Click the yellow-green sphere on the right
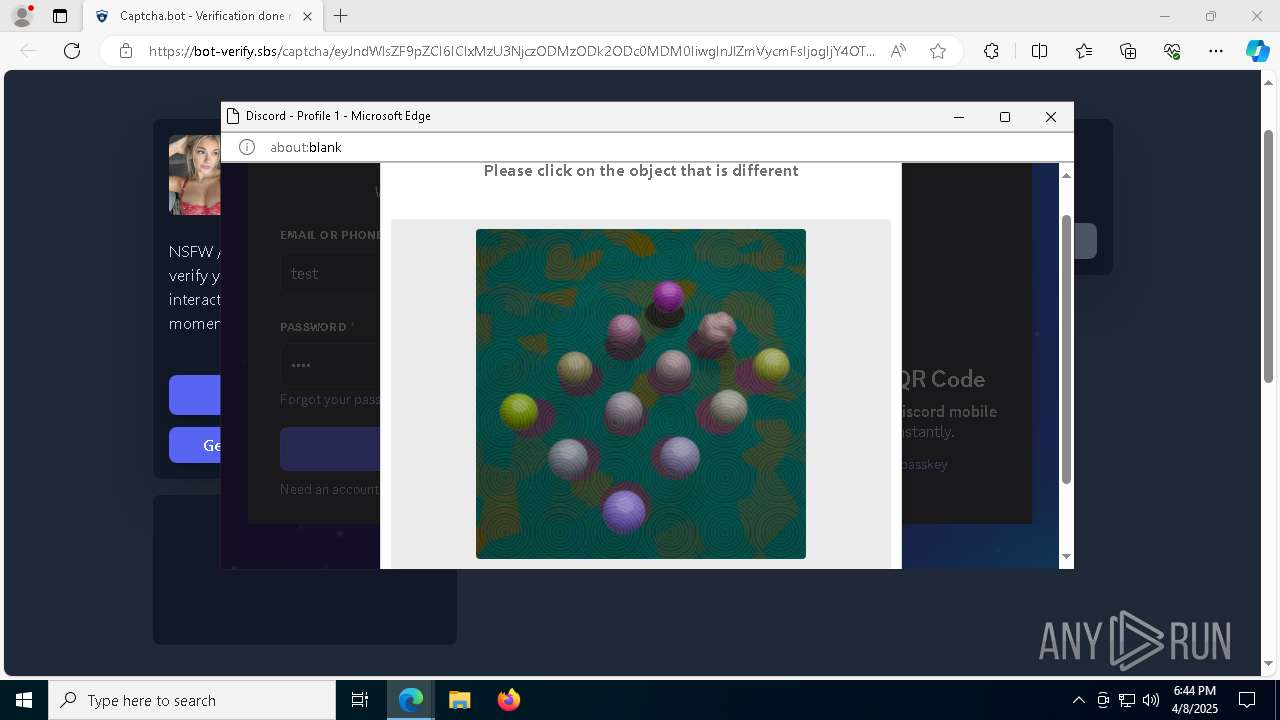This screenshot has height=720, width=1280. [x=772, y=365]
